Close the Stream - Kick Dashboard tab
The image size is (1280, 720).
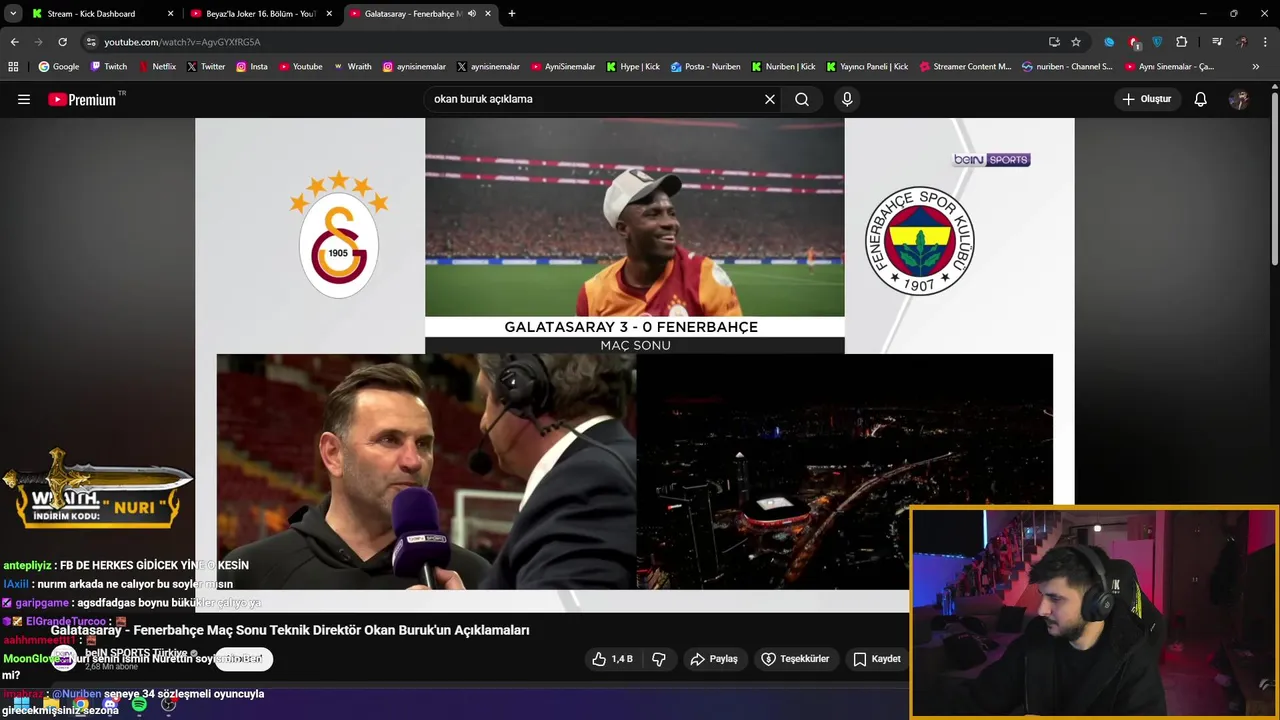[170, 14]
